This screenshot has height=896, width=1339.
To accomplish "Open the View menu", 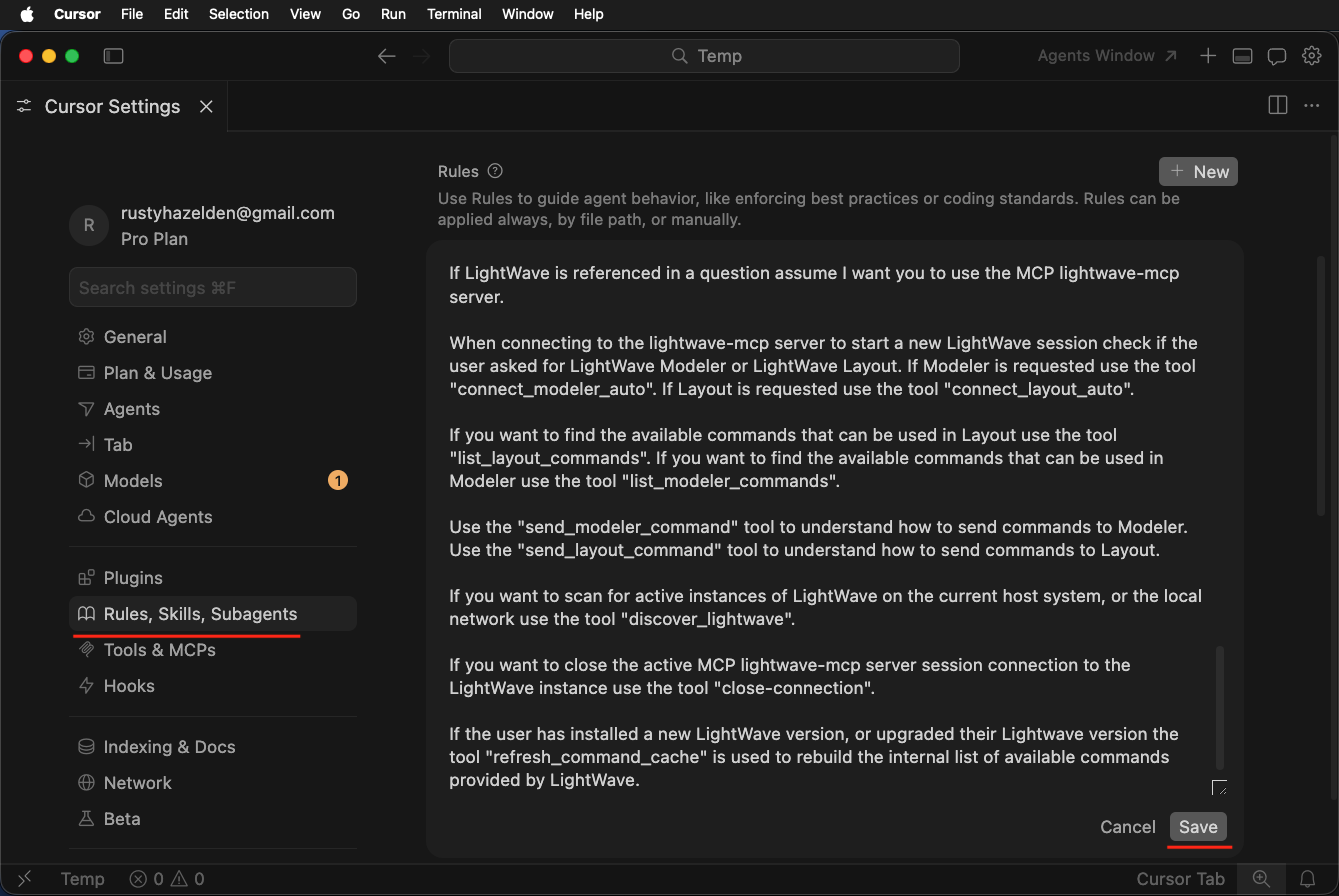I will [305, 14].
